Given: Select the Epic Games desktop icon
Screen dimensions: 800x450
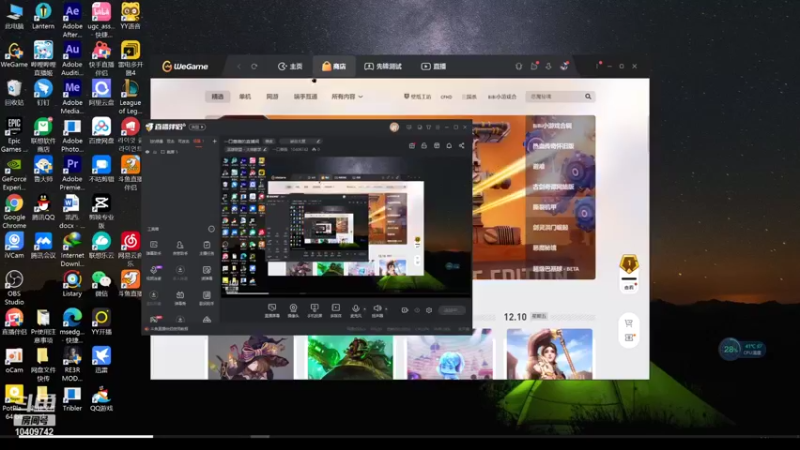Looking at the screenshot, I should (14, 135).
